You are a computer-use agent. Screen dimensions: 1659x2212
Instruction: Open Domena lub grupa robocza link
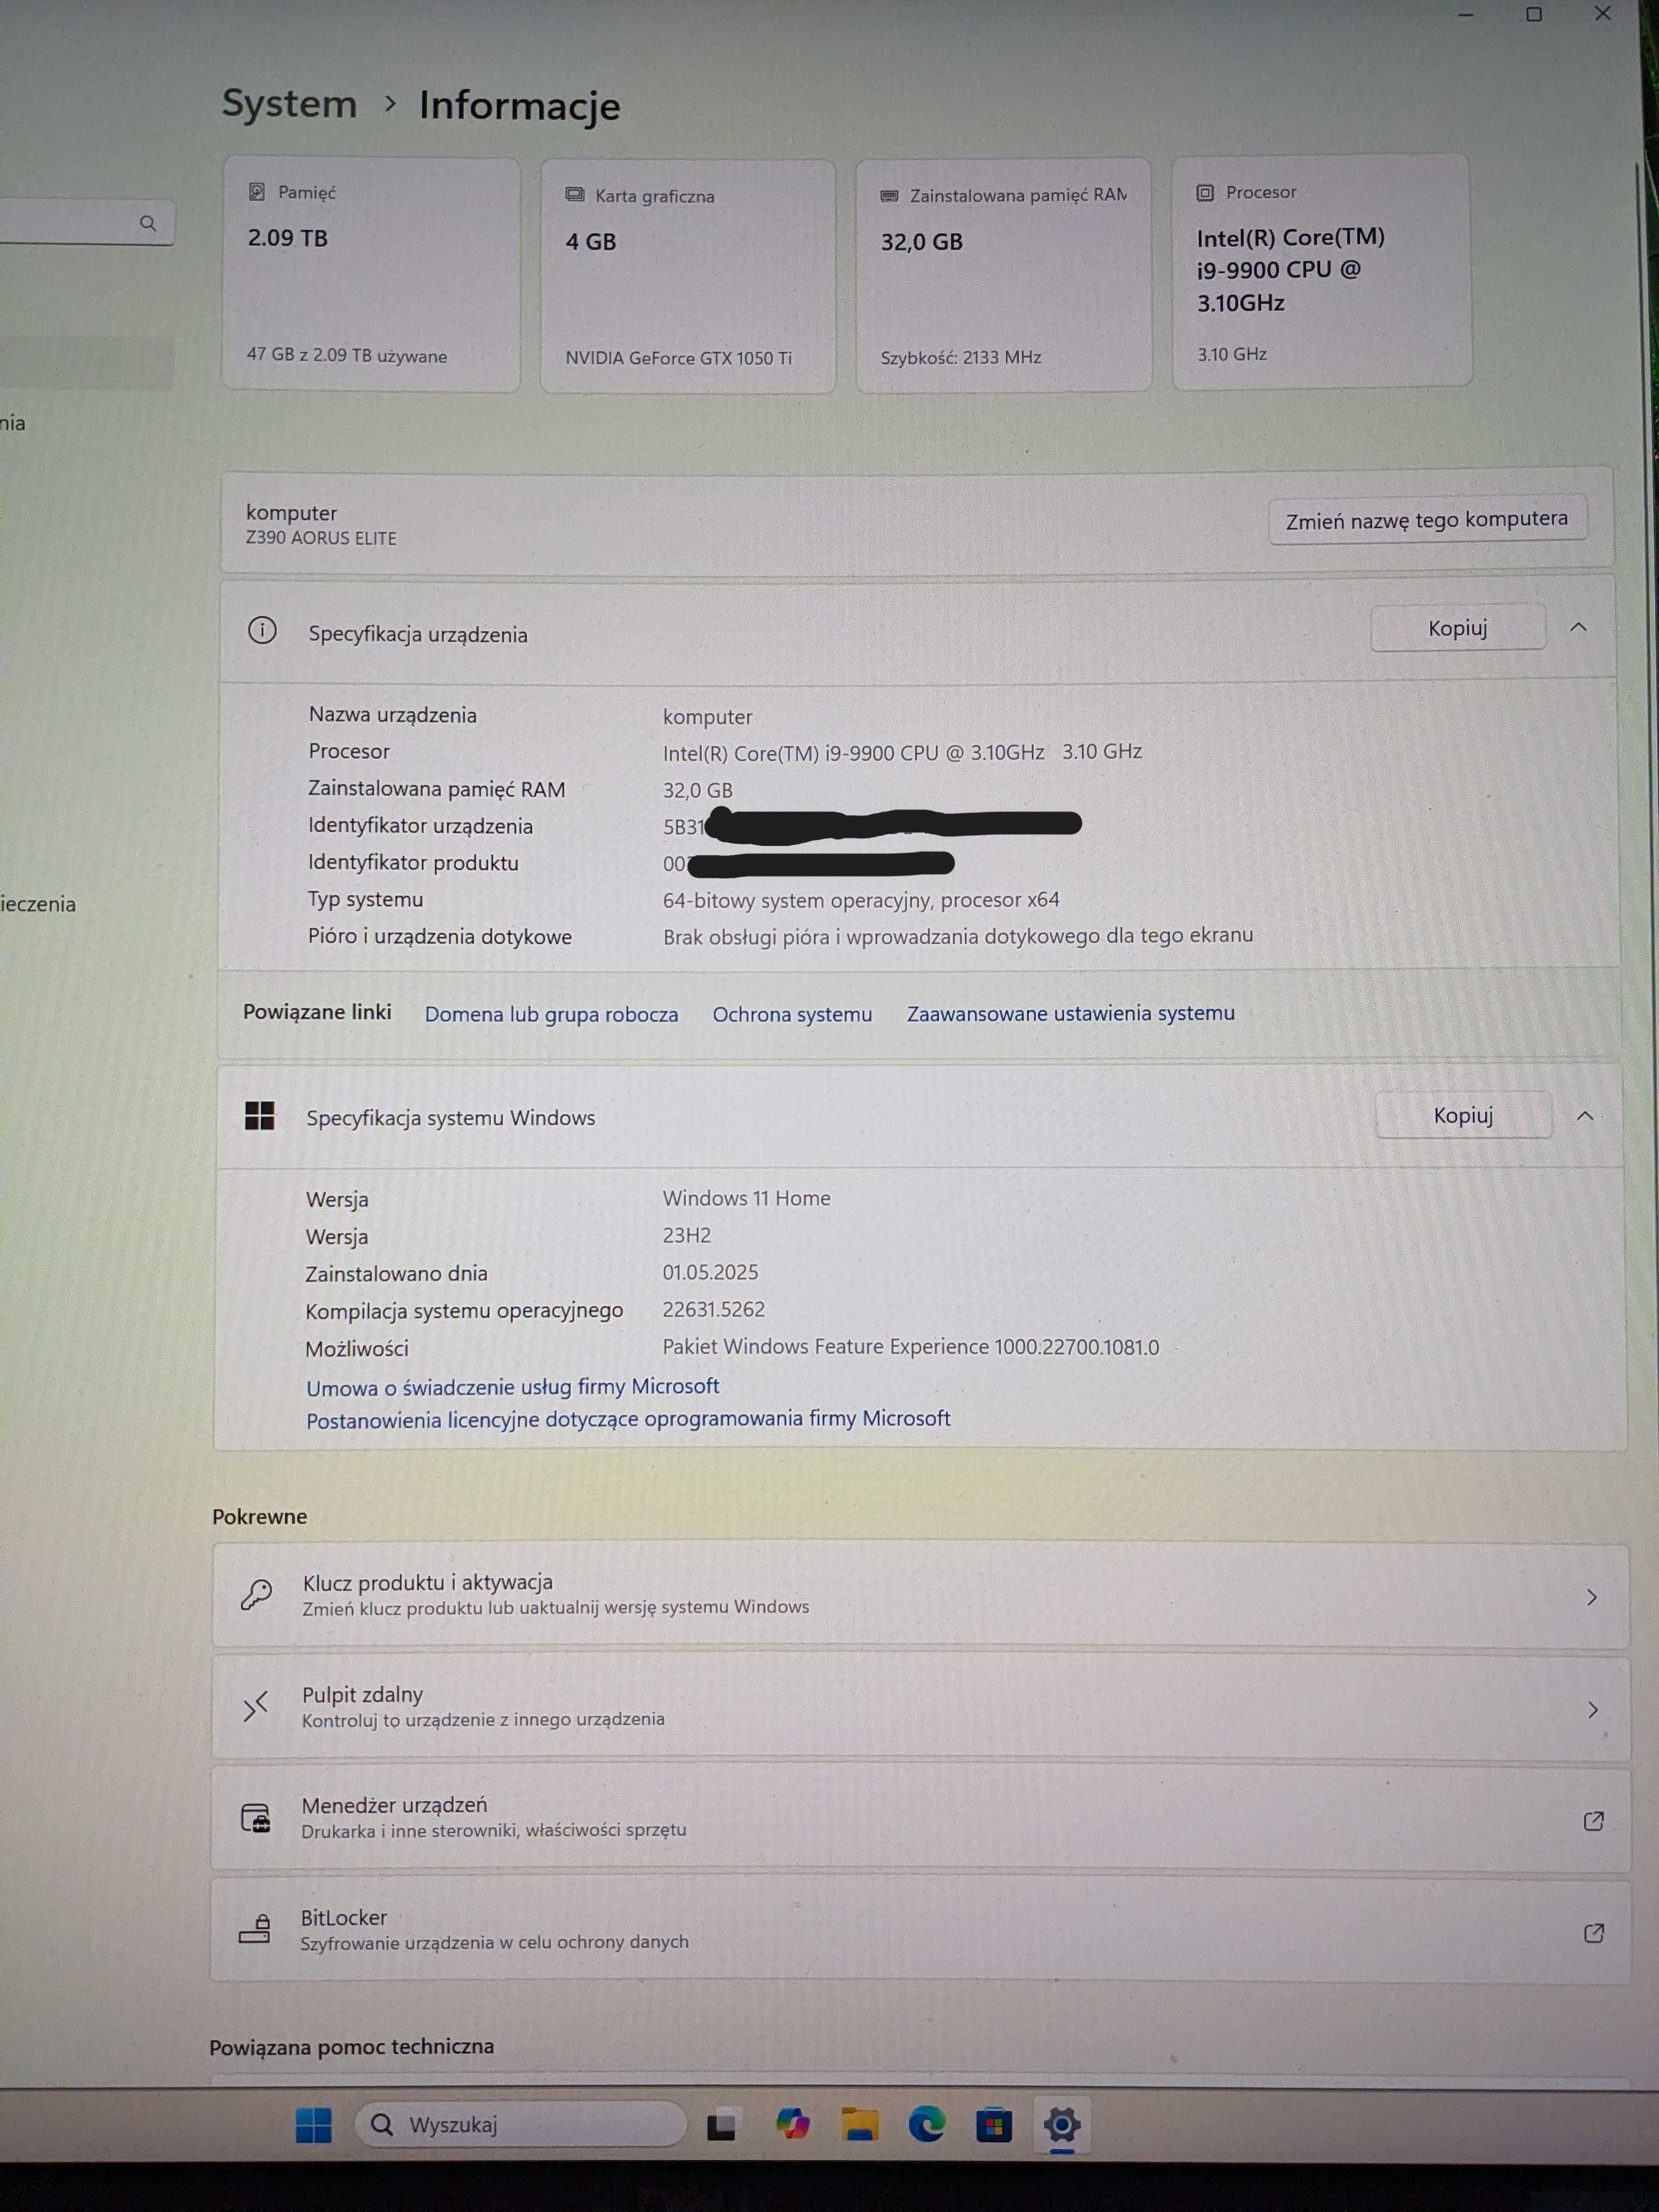coord(551,1014)
